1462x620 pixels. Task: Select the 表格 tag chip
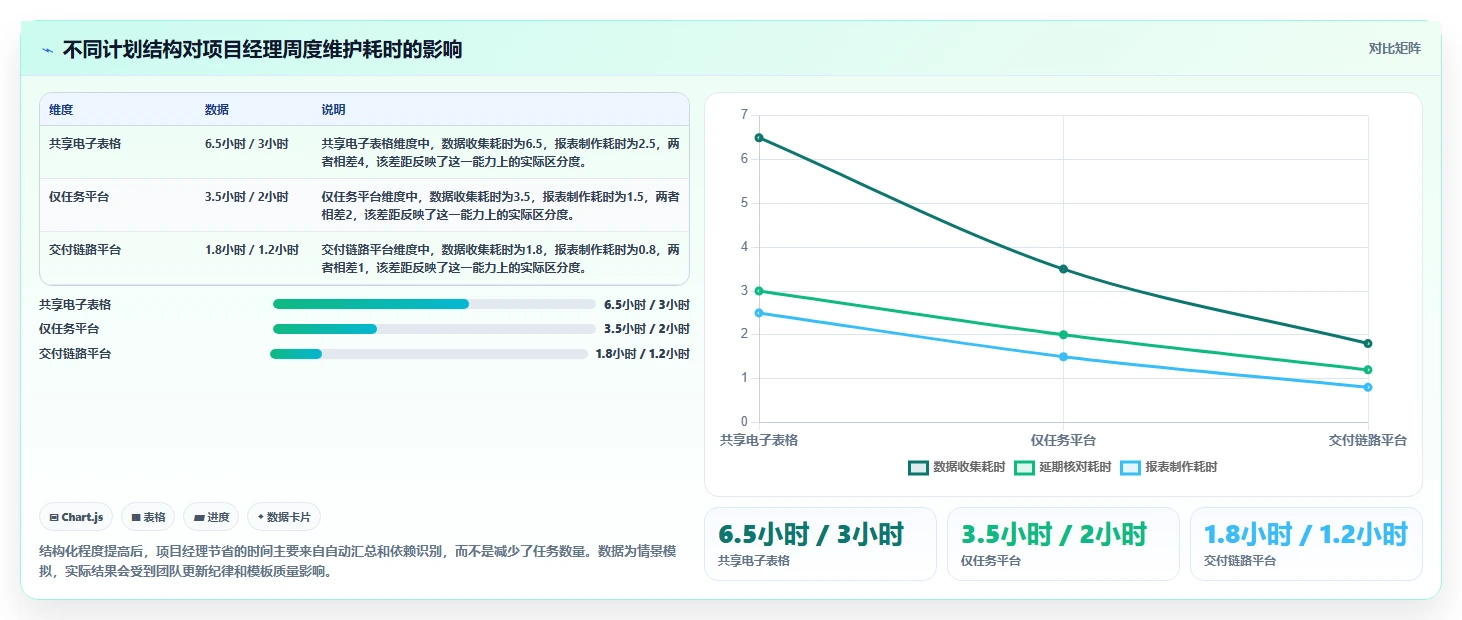[148, 517]
